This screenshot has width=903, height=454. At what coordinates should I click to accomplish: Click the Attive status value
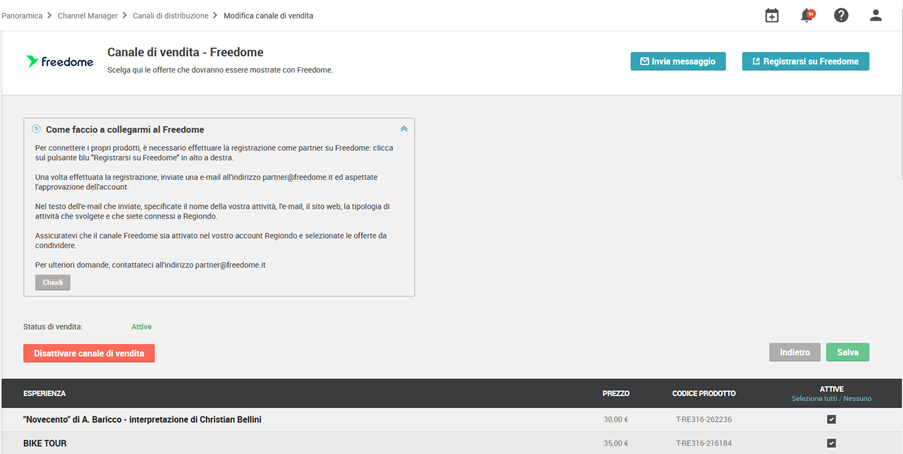tap(141, 327)
